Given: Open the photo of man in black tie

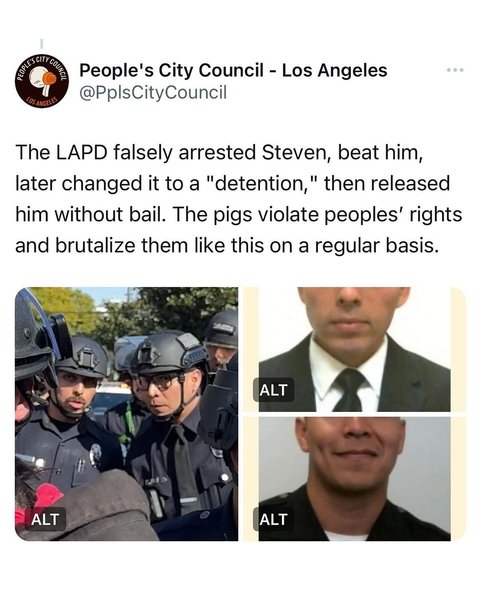Looking at the screenshot, I should 355,349.
